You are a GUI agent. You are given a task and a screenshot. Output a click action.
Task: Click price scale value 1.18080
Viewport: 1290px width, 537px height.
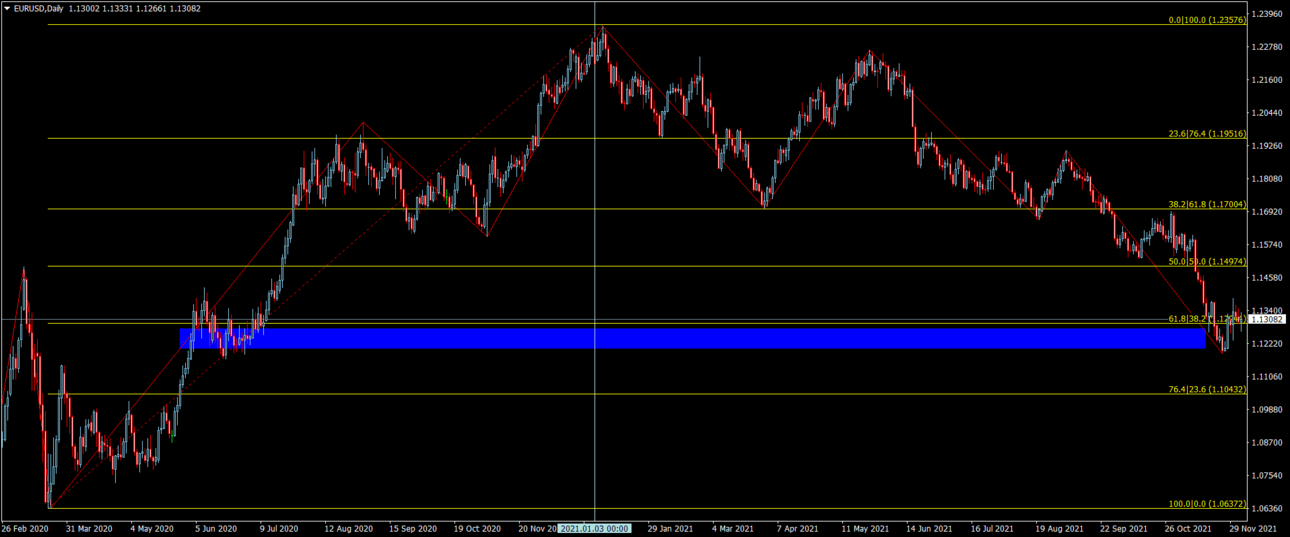point(1268,179)
